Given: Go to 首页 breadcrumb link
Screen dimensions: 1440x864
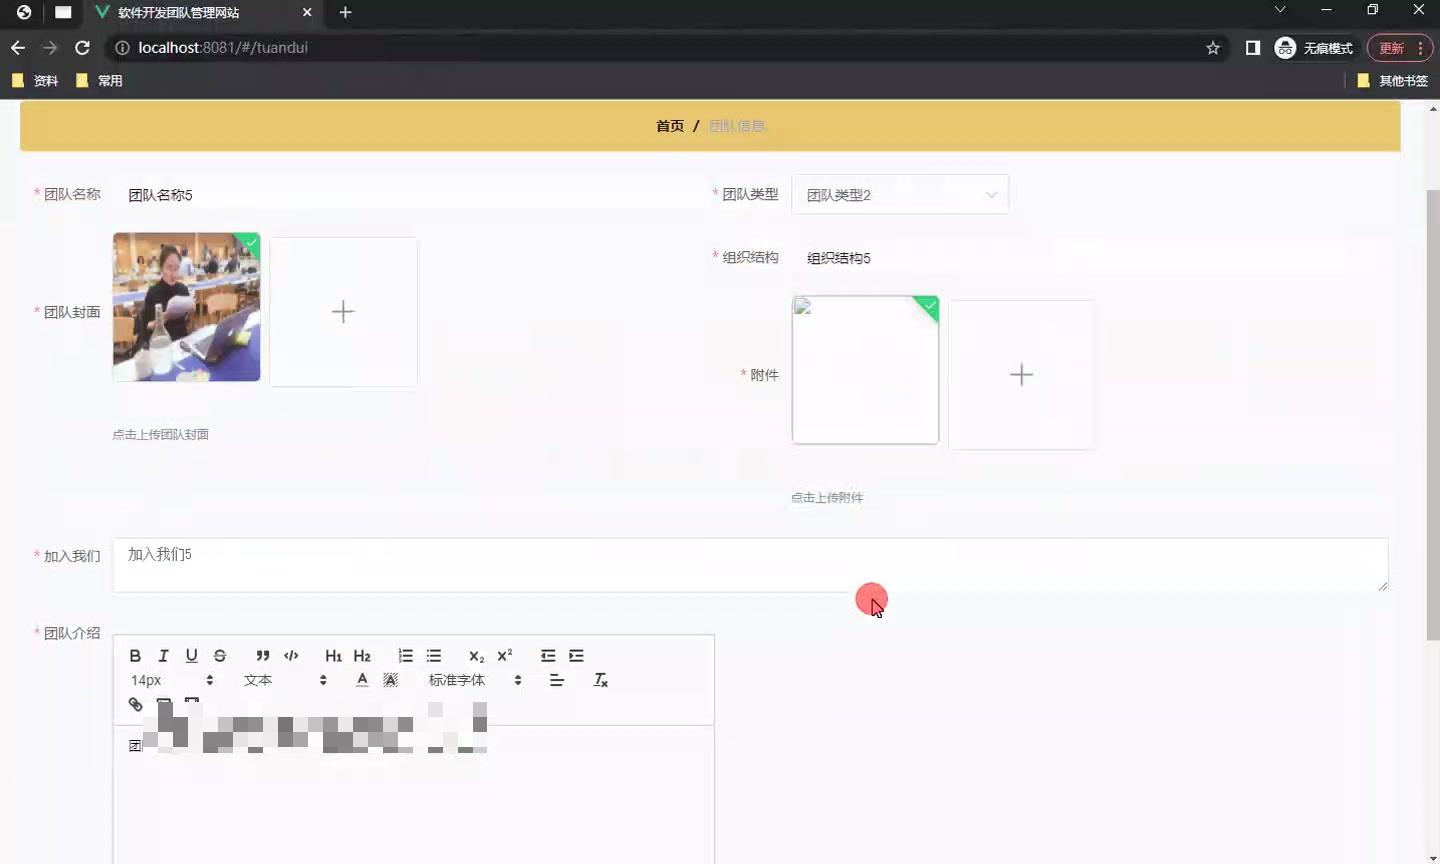Looking at the screenshot, I should [669, 125].
